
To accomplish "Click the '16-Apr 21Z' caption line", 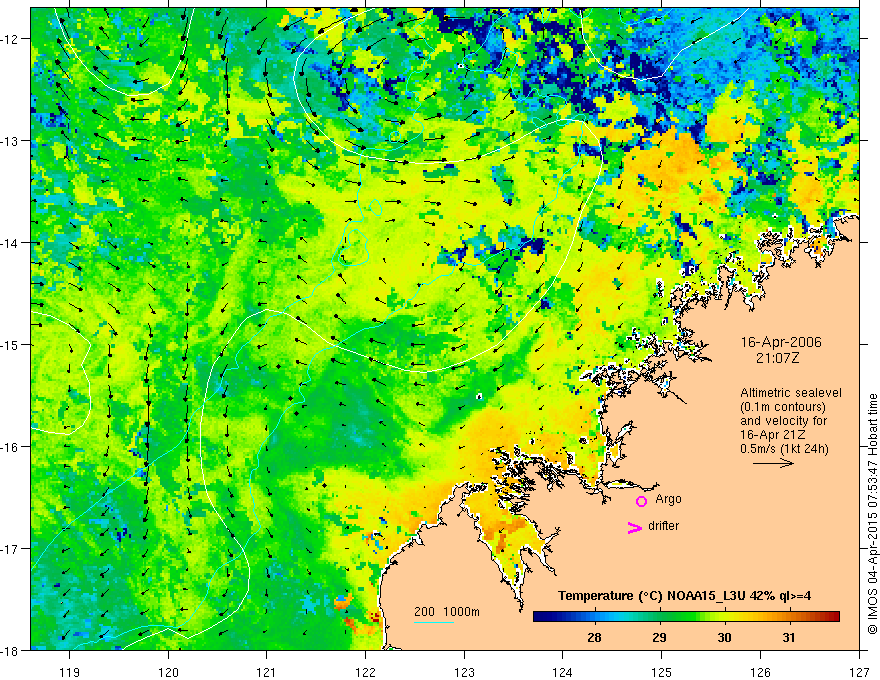I will pos(774,435).
